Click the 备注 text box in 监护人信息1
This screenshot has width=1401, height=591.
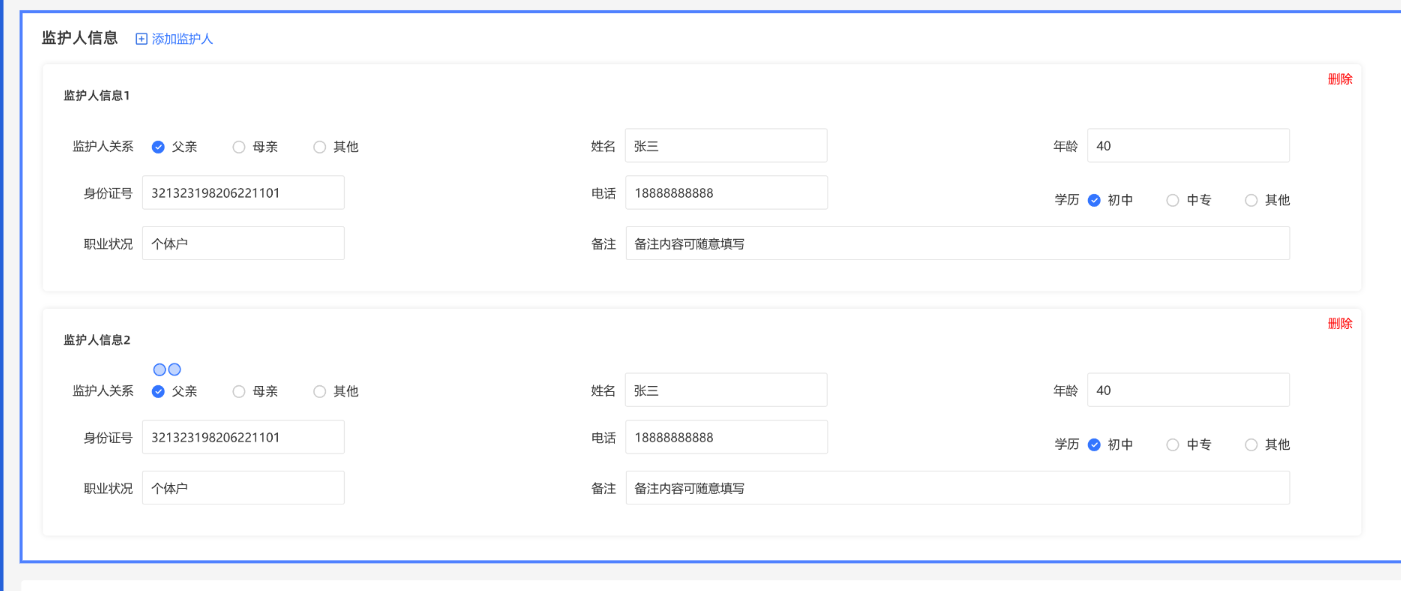click(x=957, y=243)
